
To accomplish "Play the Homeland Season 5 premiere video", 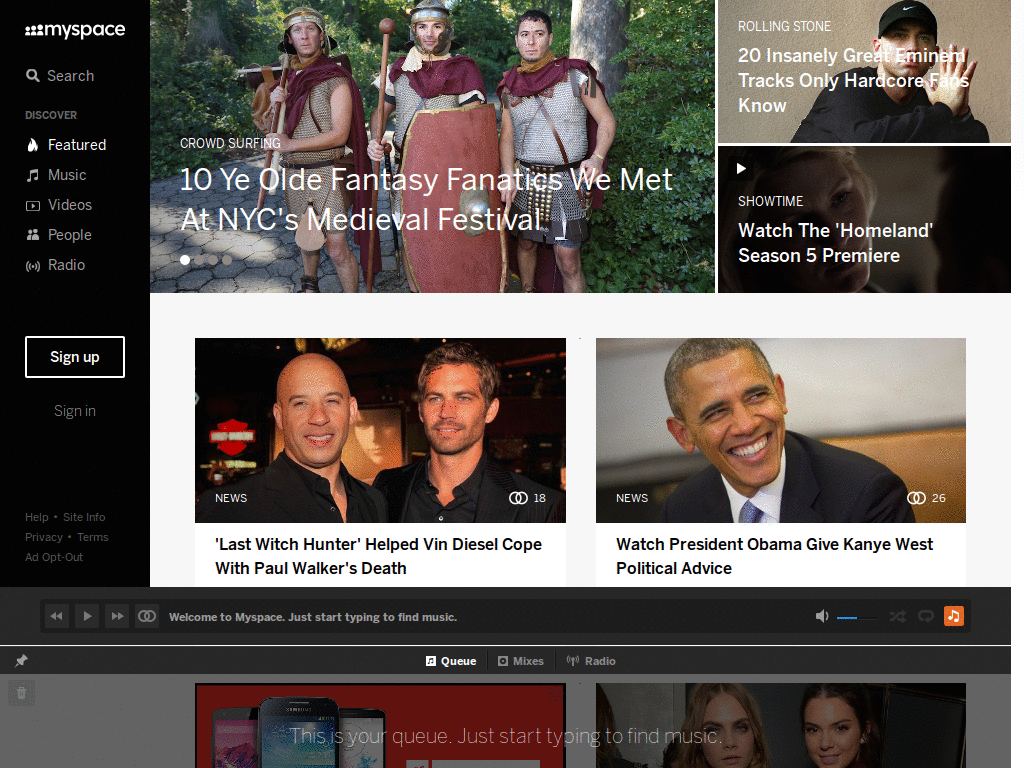I will click(x=741, y=168).
